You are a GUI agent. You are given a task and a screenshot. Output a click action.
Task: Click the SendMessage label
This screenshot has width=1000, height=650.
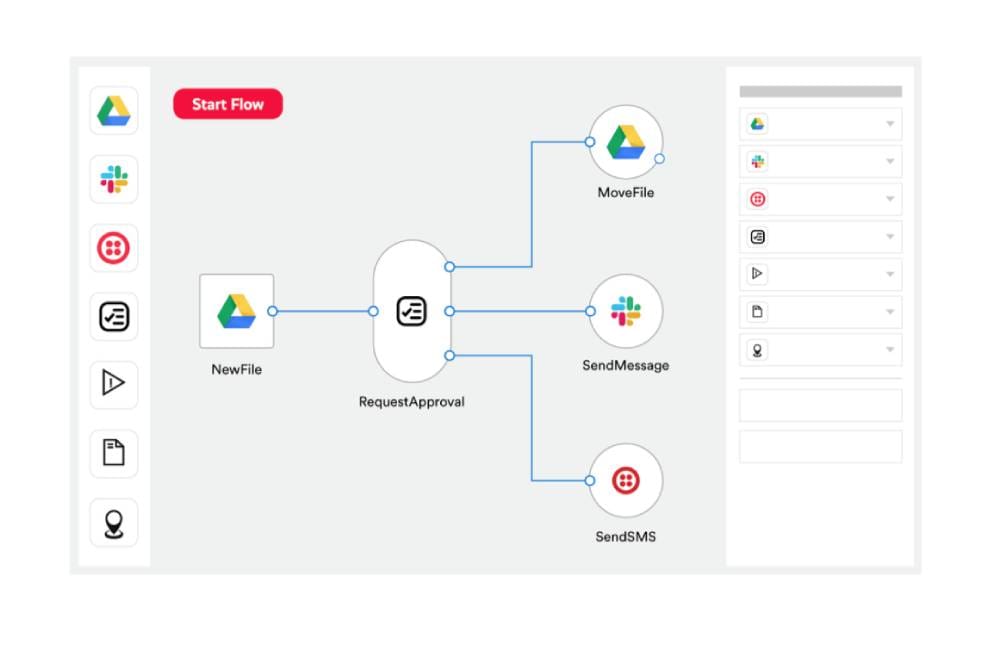coord(626,366)
